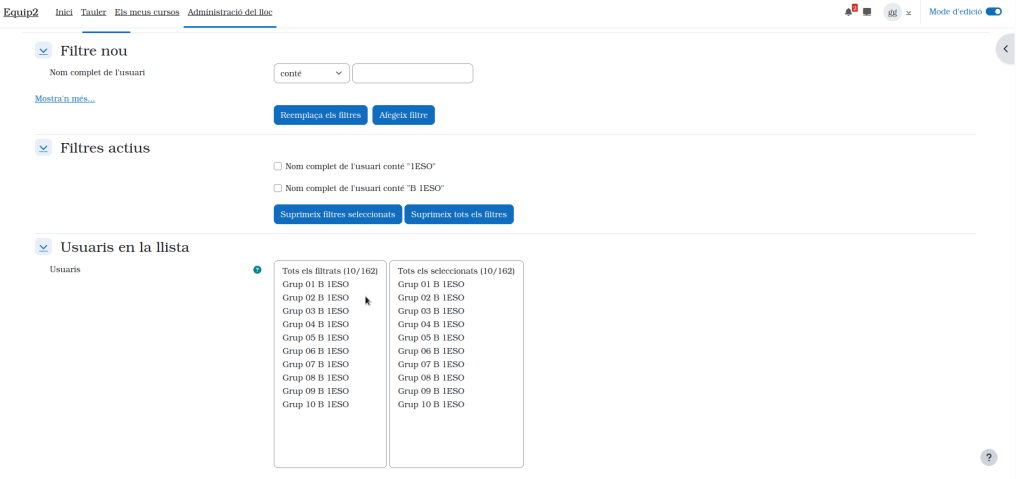
Task: Click the Equip2 site name
Action: tap(21, 12)
